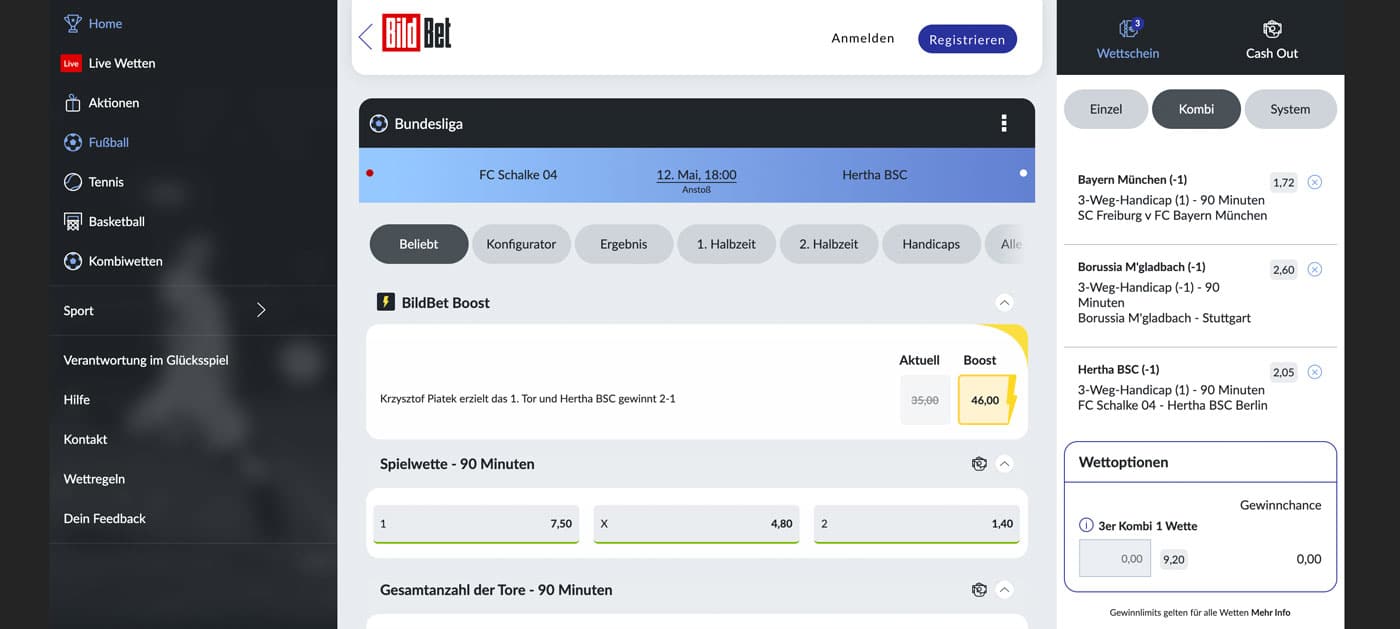Remove Borussia M'gladbach bet from slip
1400x629 pixels.
point(1315,269)
